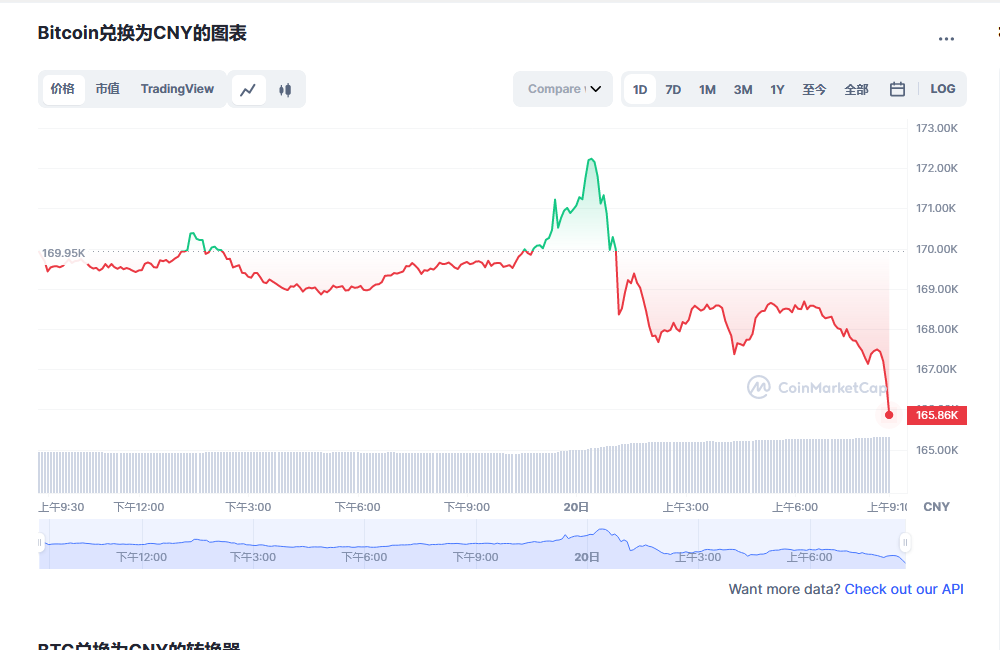
Task: Switch to the 市值 tab
Action: tap(107, 89)
